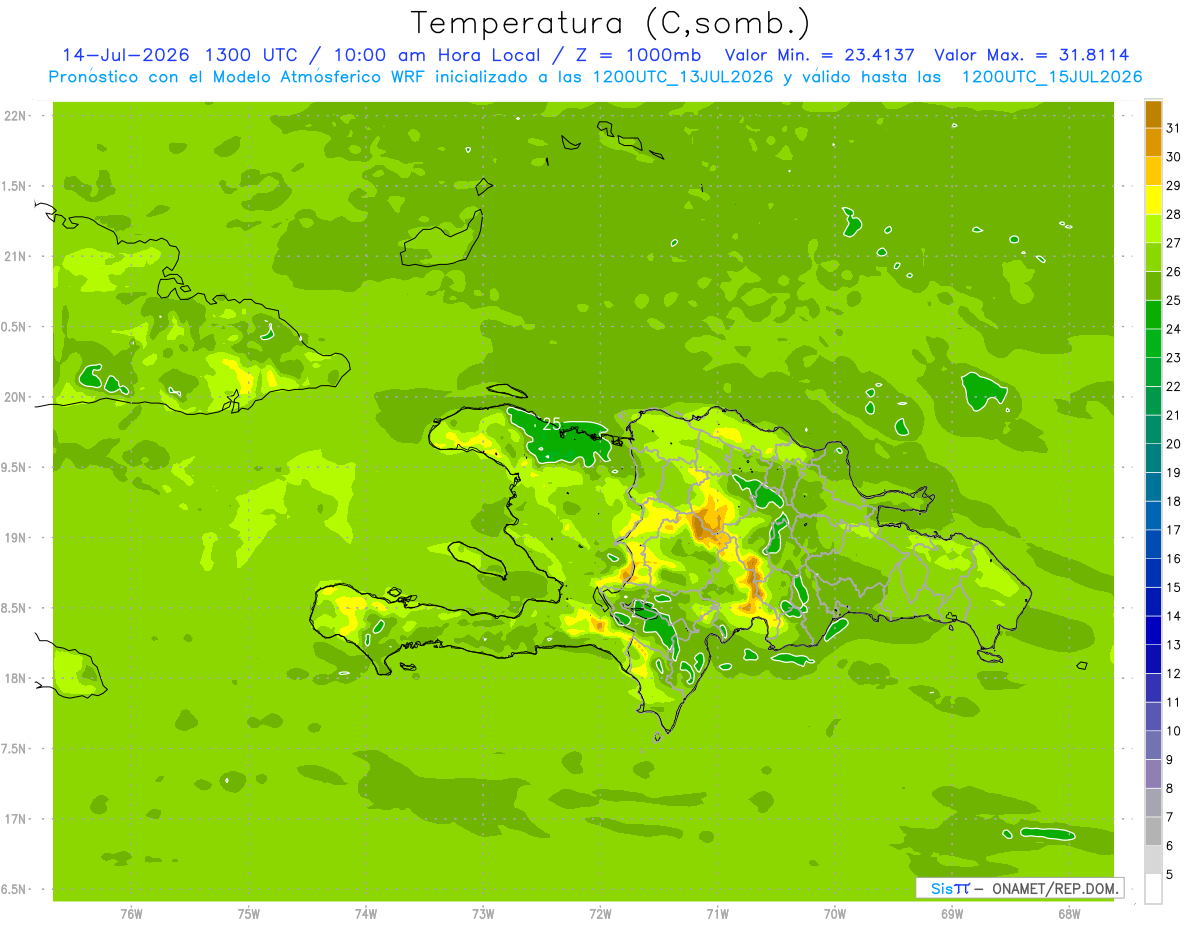Select purple swatch between 8 and 9
The width and height of the screenshot is (1200, 927).
pos(1153,775)
